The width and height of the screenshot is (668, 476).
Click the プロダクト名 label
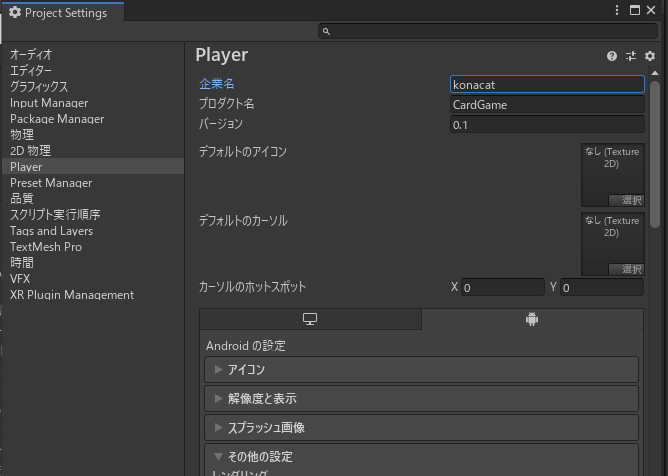(227, 104)
